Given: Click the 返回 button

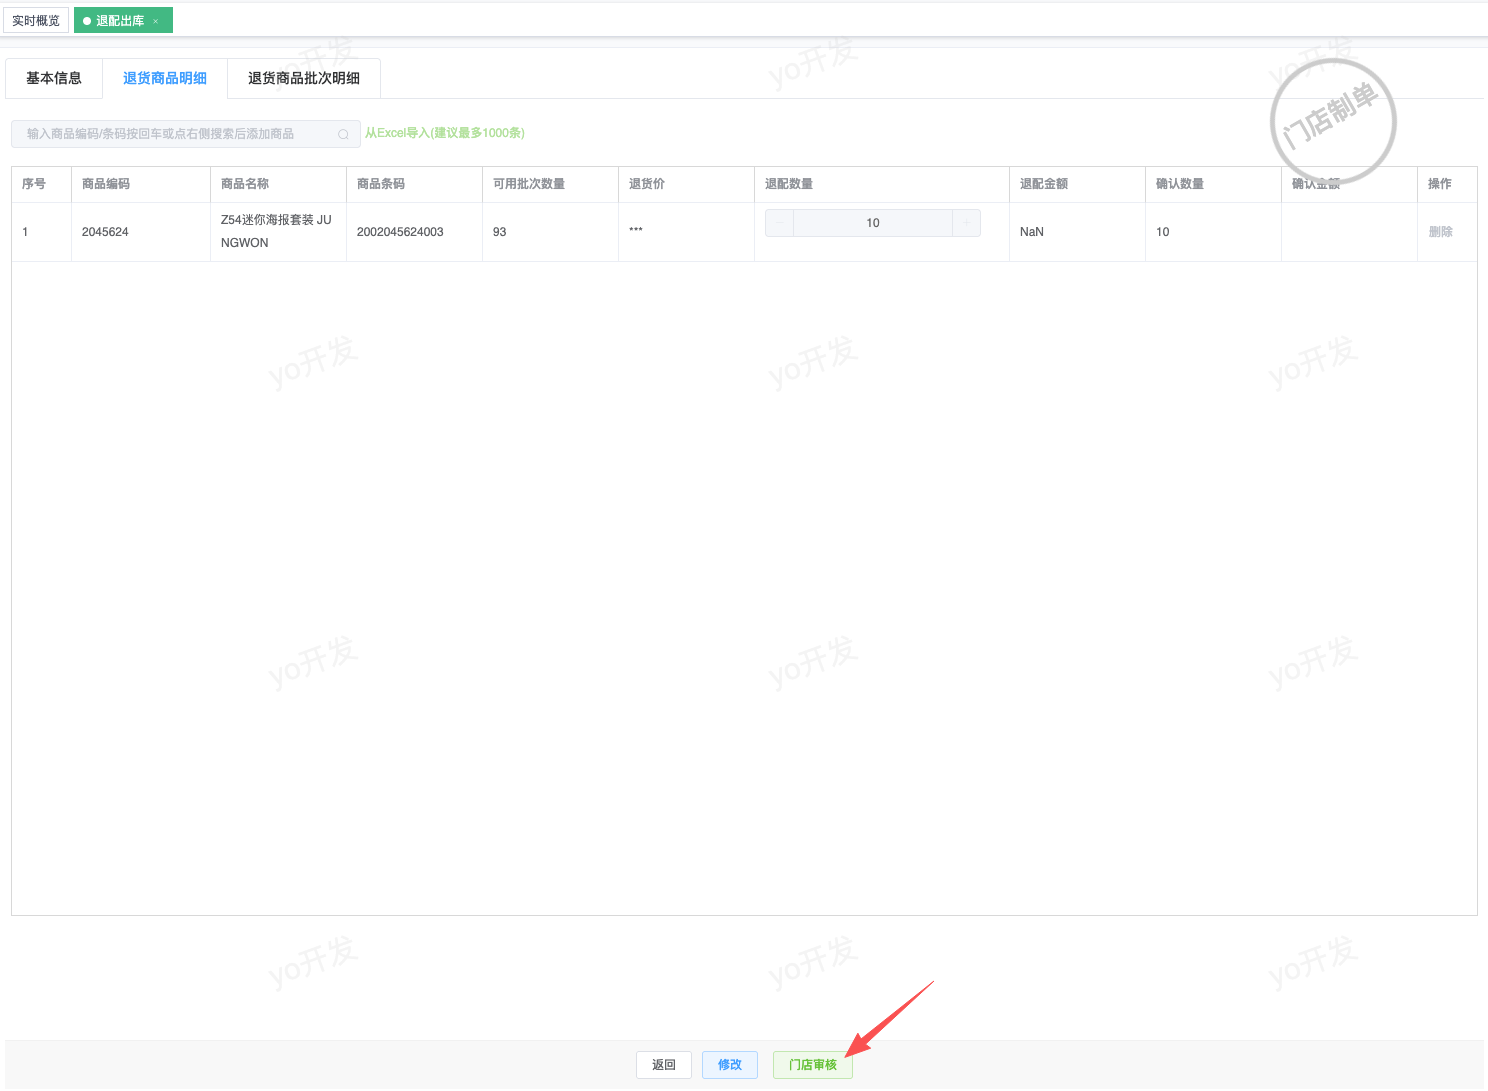Looking at the screenshot, I should point(664,1065).
